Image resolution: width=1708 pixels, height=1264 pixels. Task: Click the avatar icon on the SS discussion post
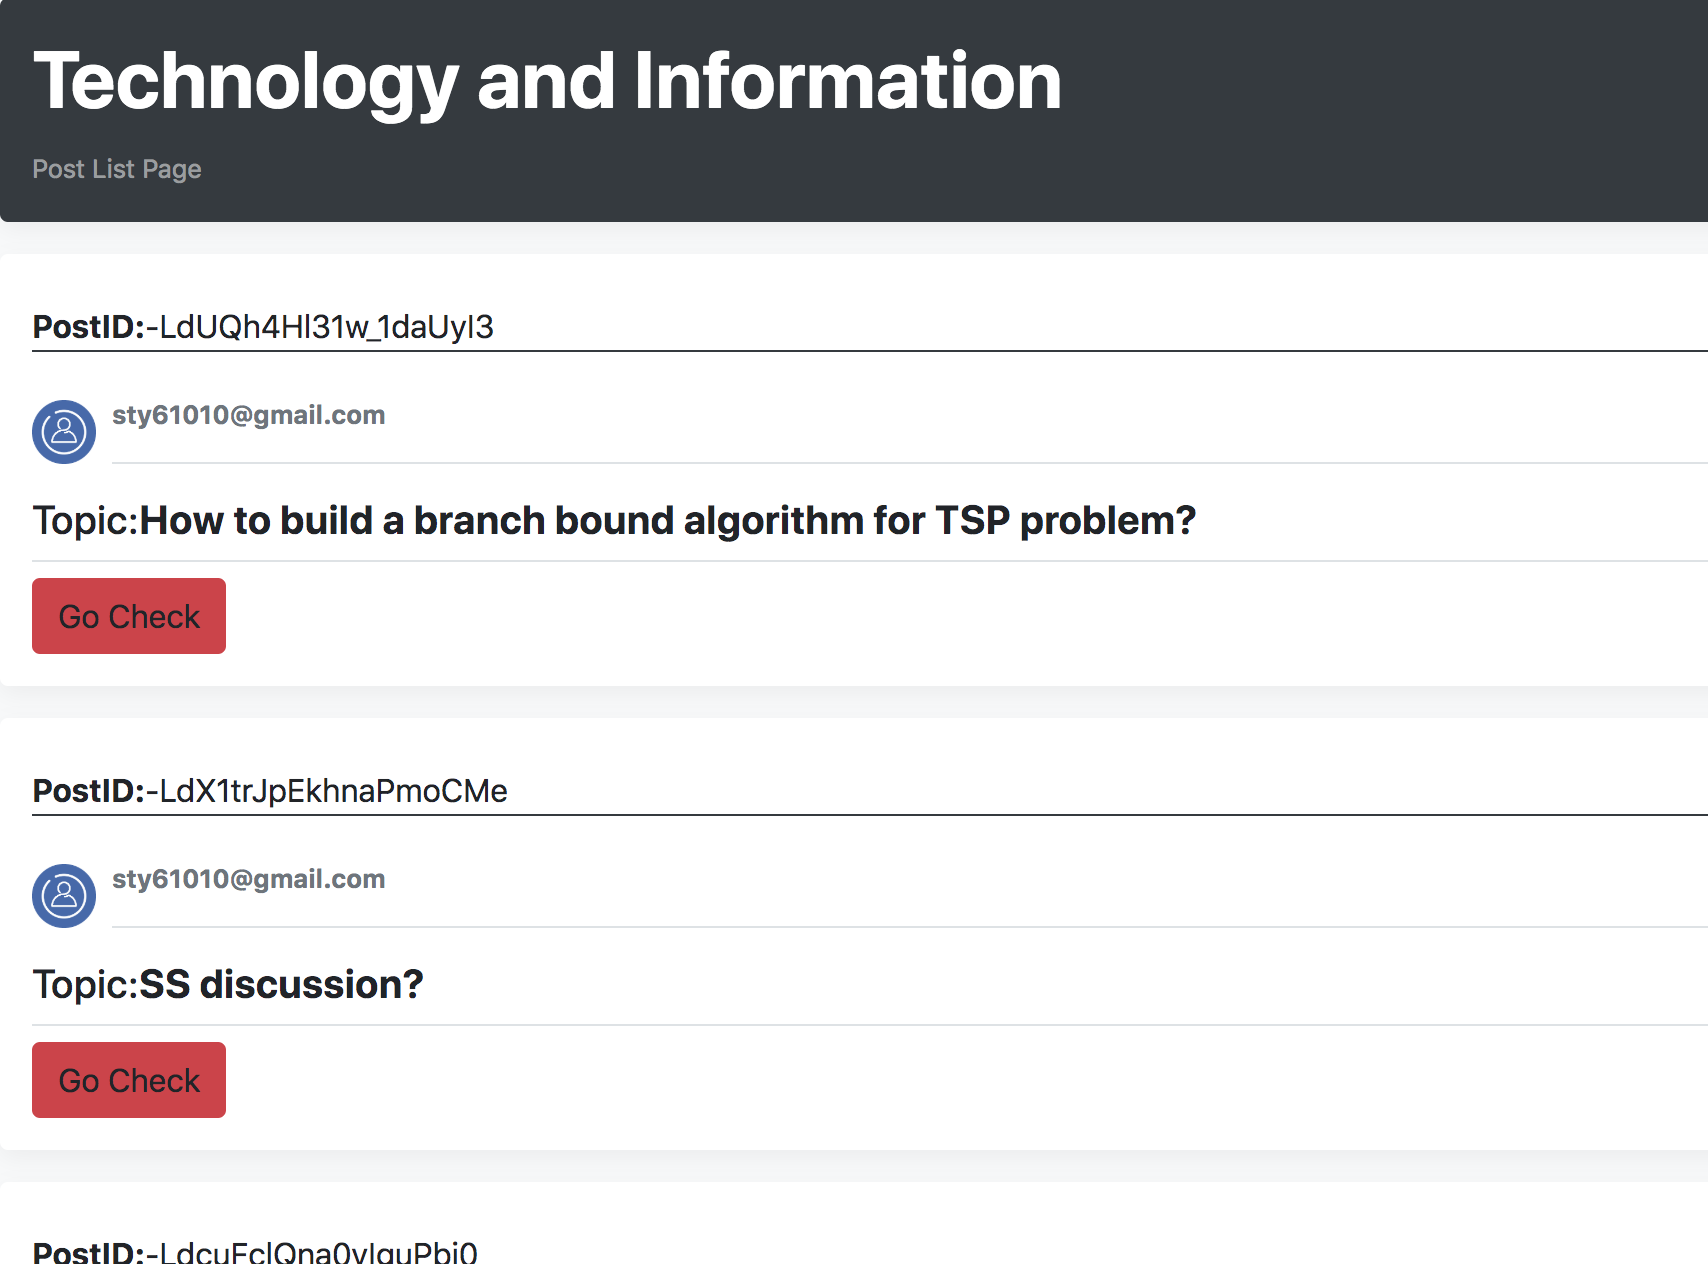click(x=64, y=896)
